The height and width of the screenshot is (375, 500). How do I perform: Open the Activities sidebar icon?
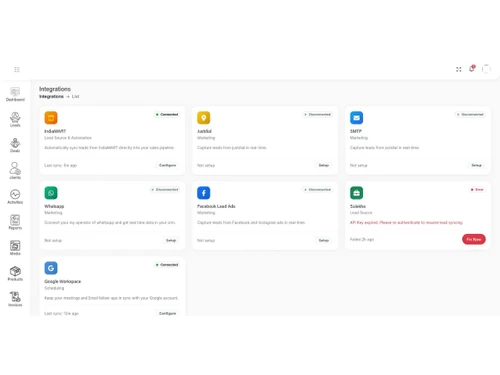pos(15,197)
